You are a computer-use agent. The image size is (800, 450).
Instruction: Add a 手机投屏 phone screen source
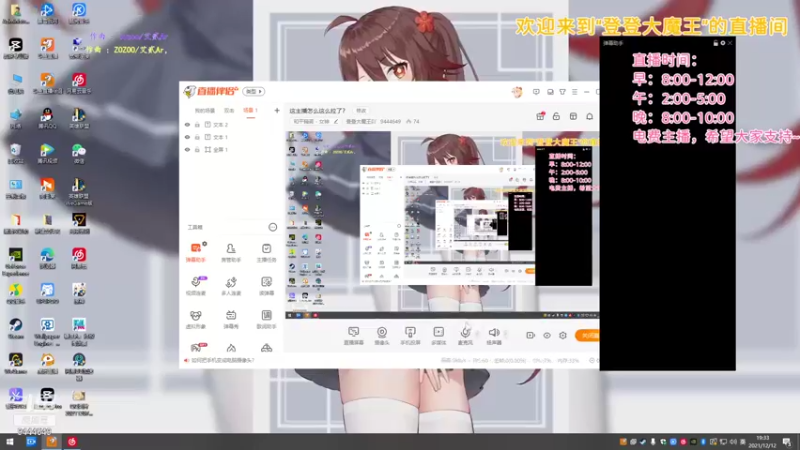point(410,336)
